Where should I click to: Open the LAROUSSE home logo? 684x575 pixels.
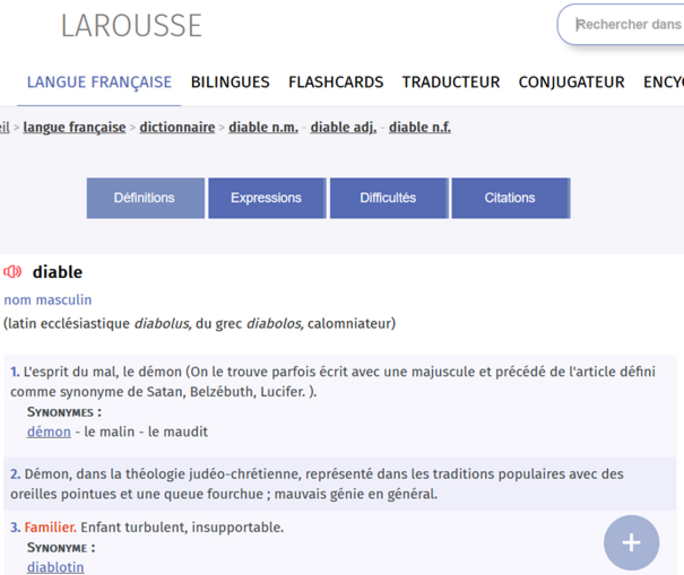[x=131, y=25]
